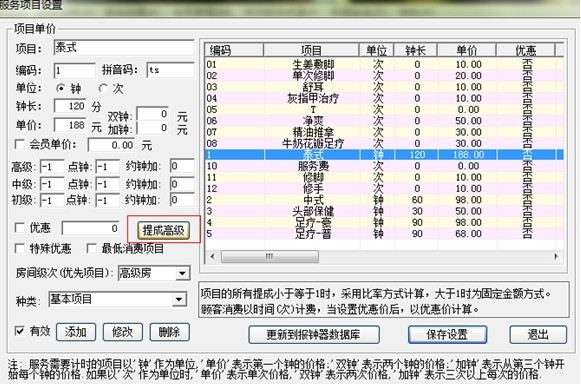Click the 修改 button

[123, 332]
